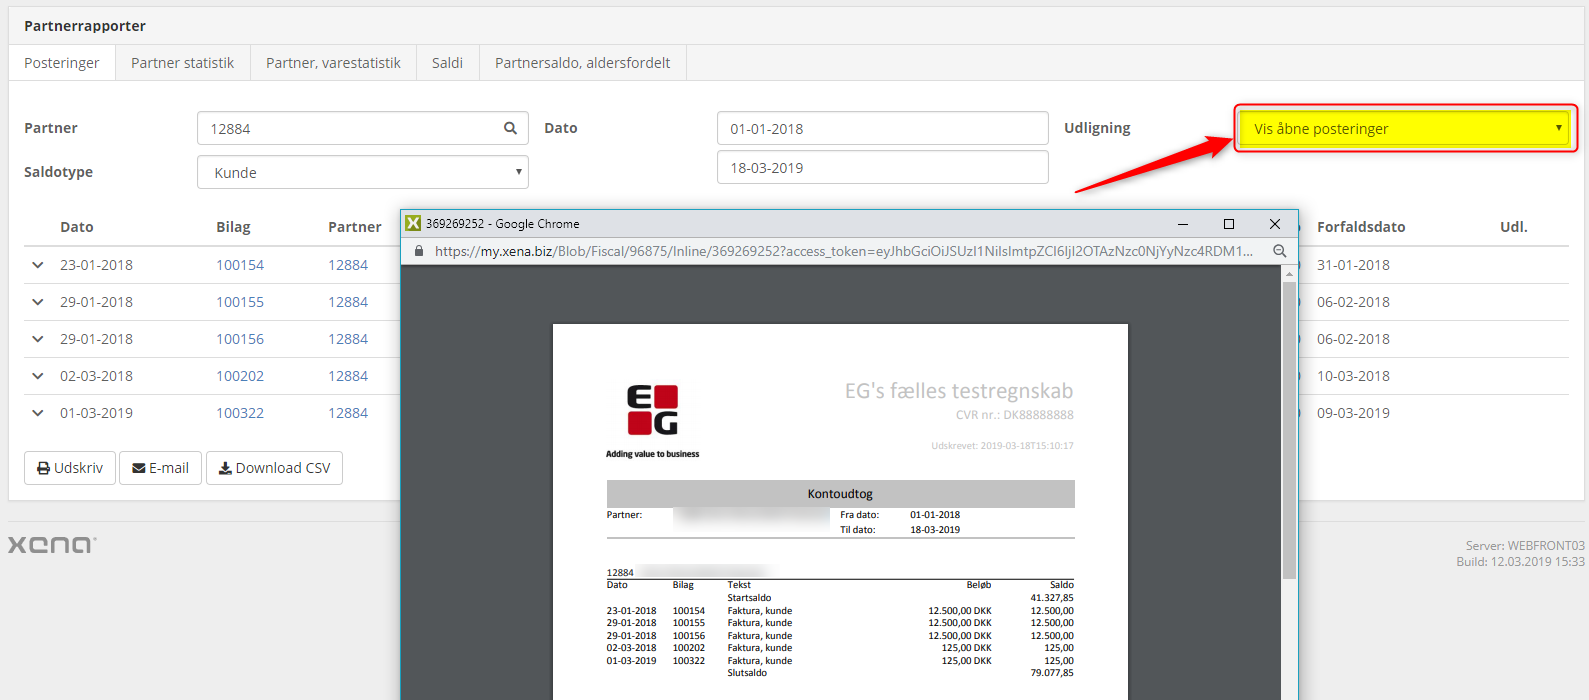
Task: Click the Download CSV button
Action: coord(274,468)
